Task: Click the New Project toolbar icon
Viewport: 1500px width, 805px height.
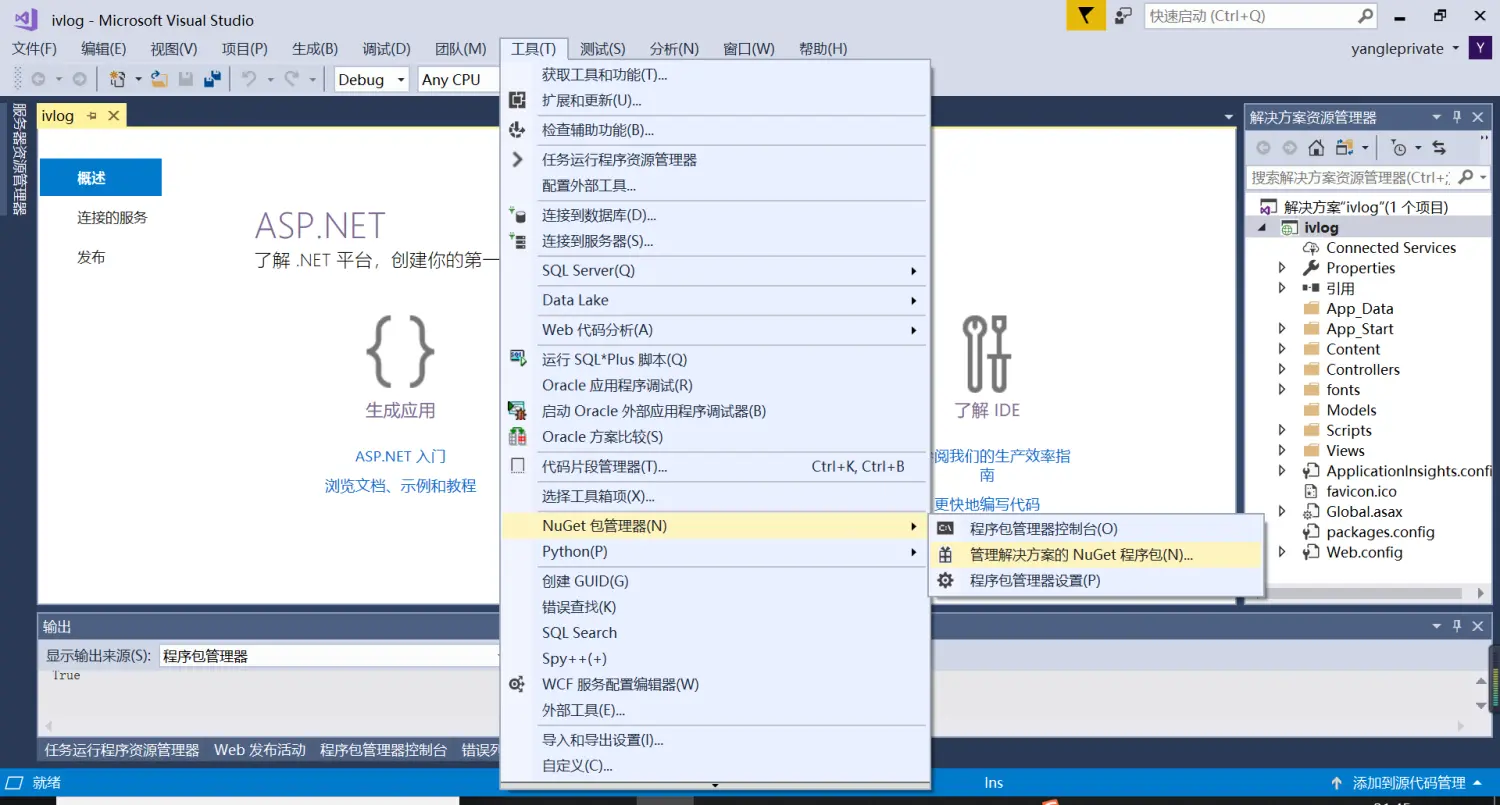Action: coord(118,79)
